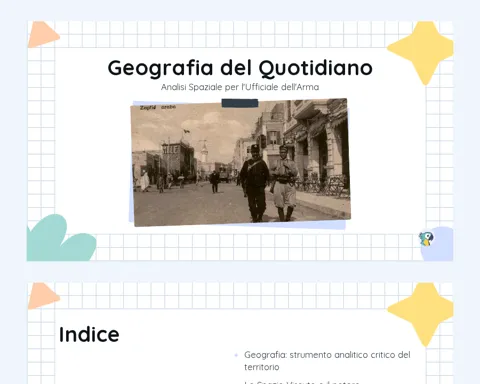
Task: Select the 'Indice' heading
Action: pyautogui.click(x=89, y=334)
